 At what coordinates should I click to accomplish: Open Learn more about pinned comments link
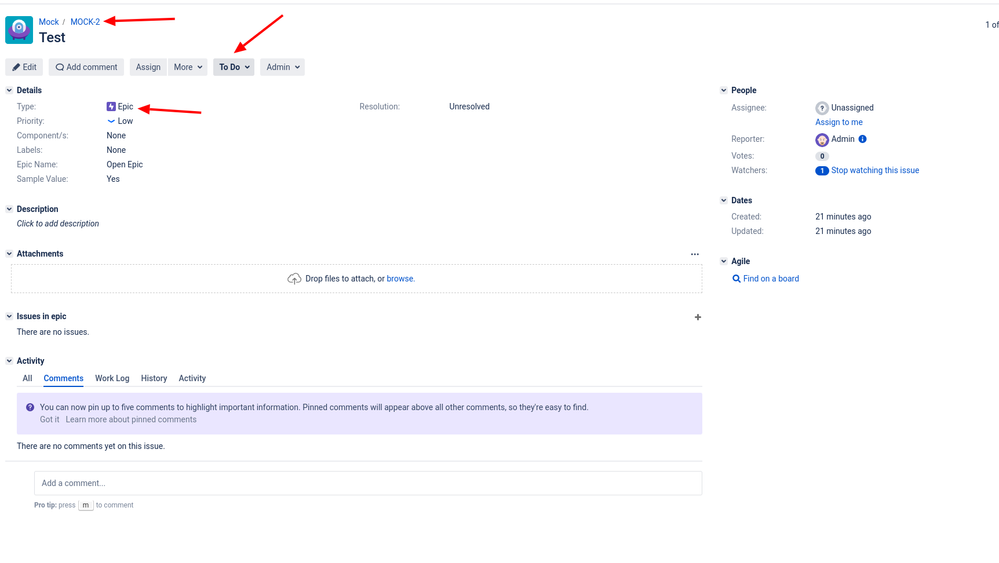coord(131,420)
